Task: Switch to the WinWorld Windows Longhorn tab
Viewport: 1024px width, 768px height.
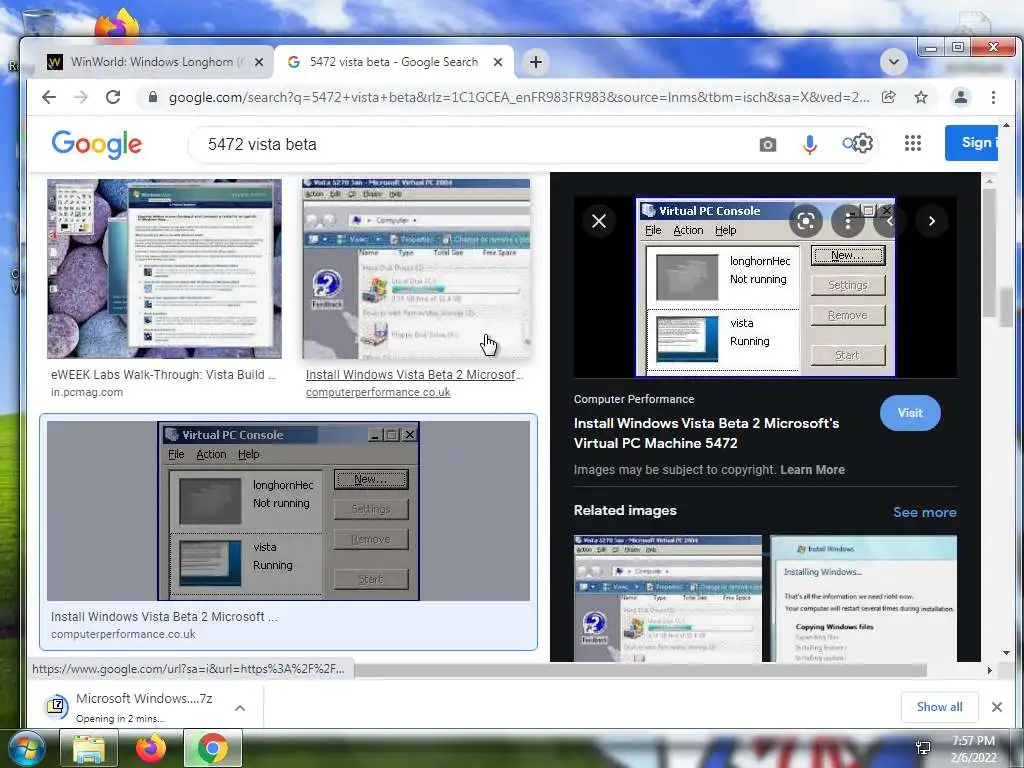Action: (x=157, y=62)
